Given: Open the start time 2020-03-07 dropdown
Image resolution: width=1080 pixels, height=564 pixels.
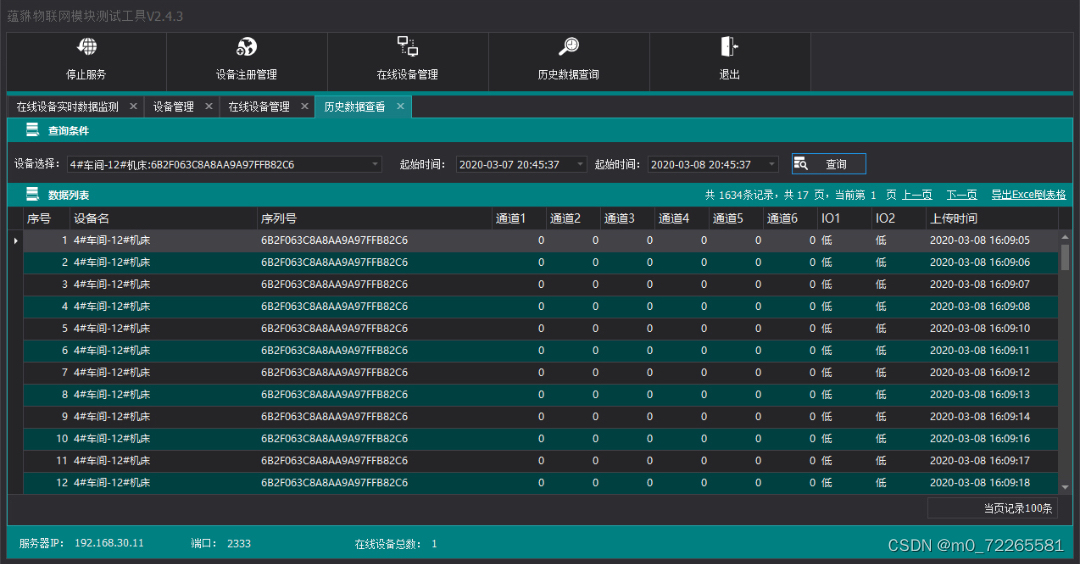Looking at the screenshot, I should coord(580,165).
